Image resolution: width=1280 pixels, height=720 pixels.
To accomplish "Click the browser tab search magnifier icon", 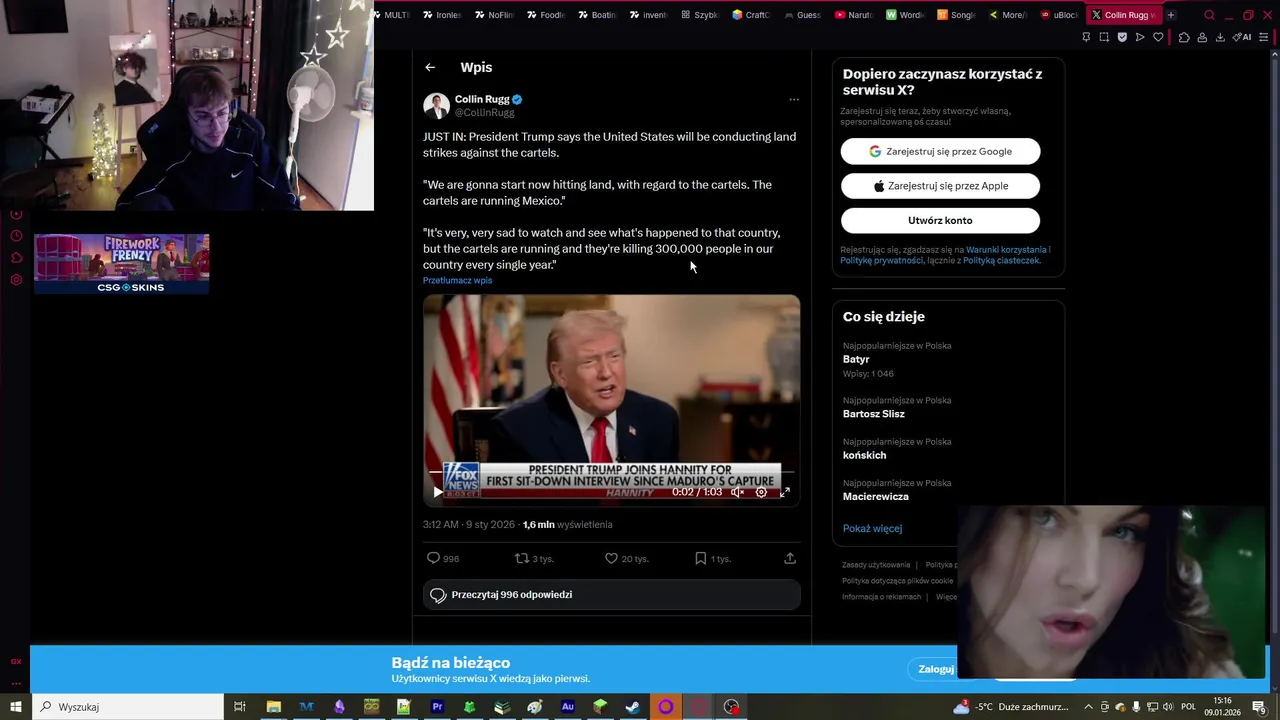I will [1209, 15].
